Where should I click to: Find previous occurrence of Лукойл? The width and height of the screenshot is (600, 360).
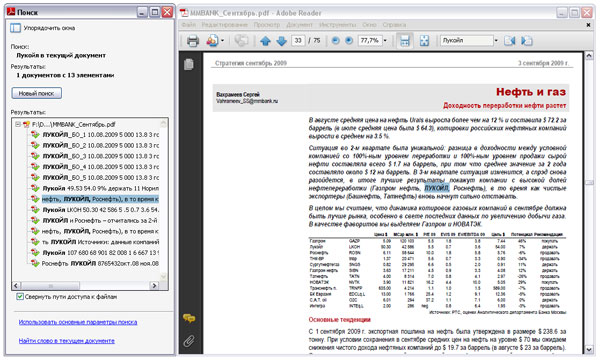509,41
